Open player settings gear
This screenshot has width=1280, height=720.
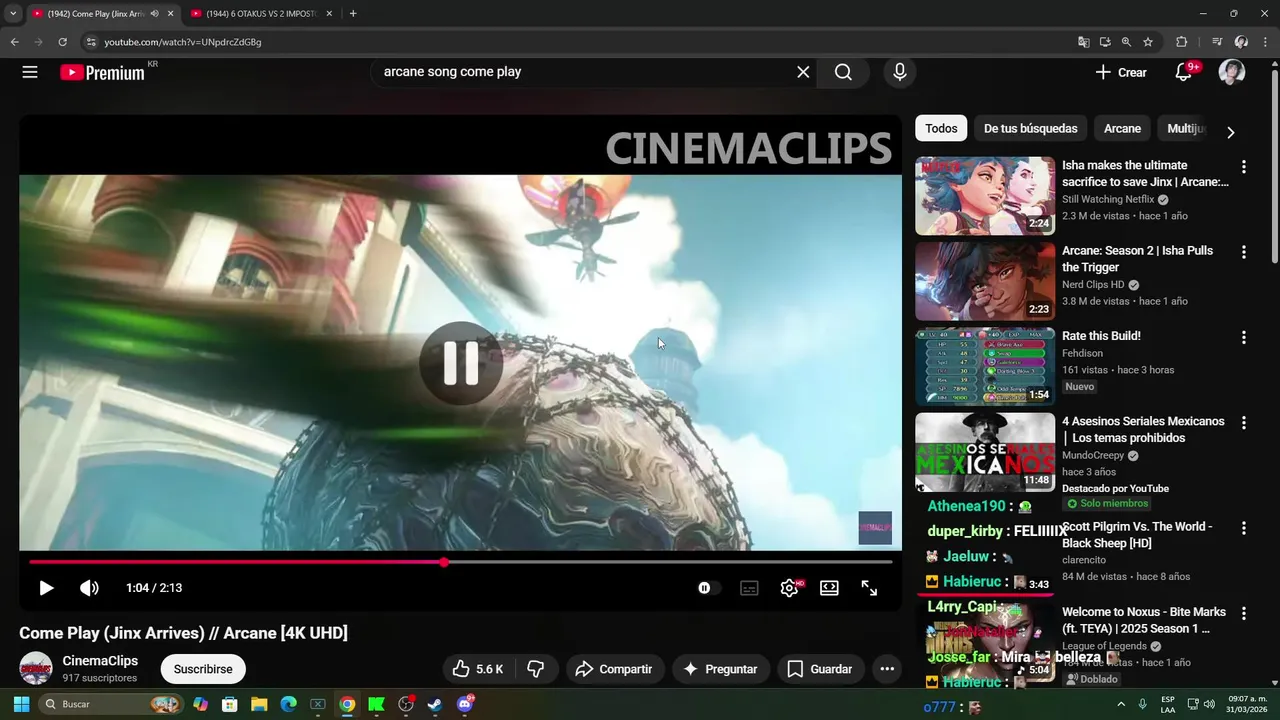[x=789, y=588]
